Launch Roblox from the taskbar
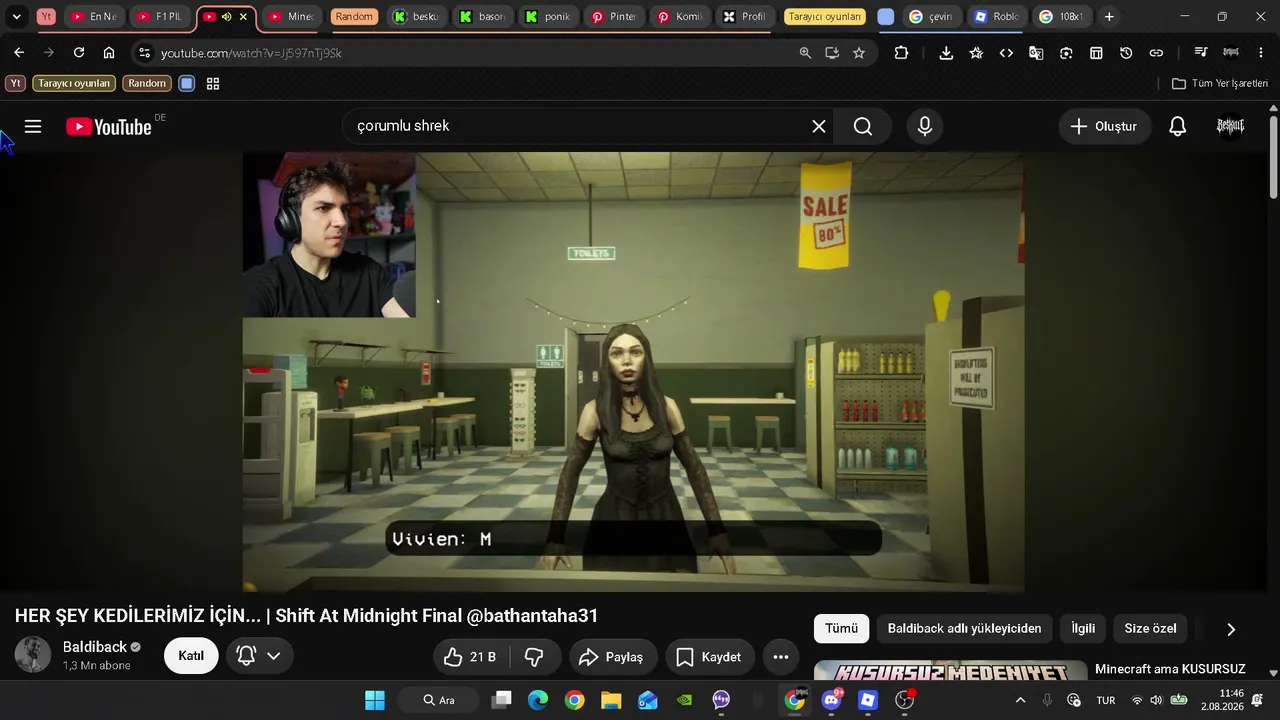The height and width of the screenshot is (720, 1280). pyautogui.click(x=868, y=700)
